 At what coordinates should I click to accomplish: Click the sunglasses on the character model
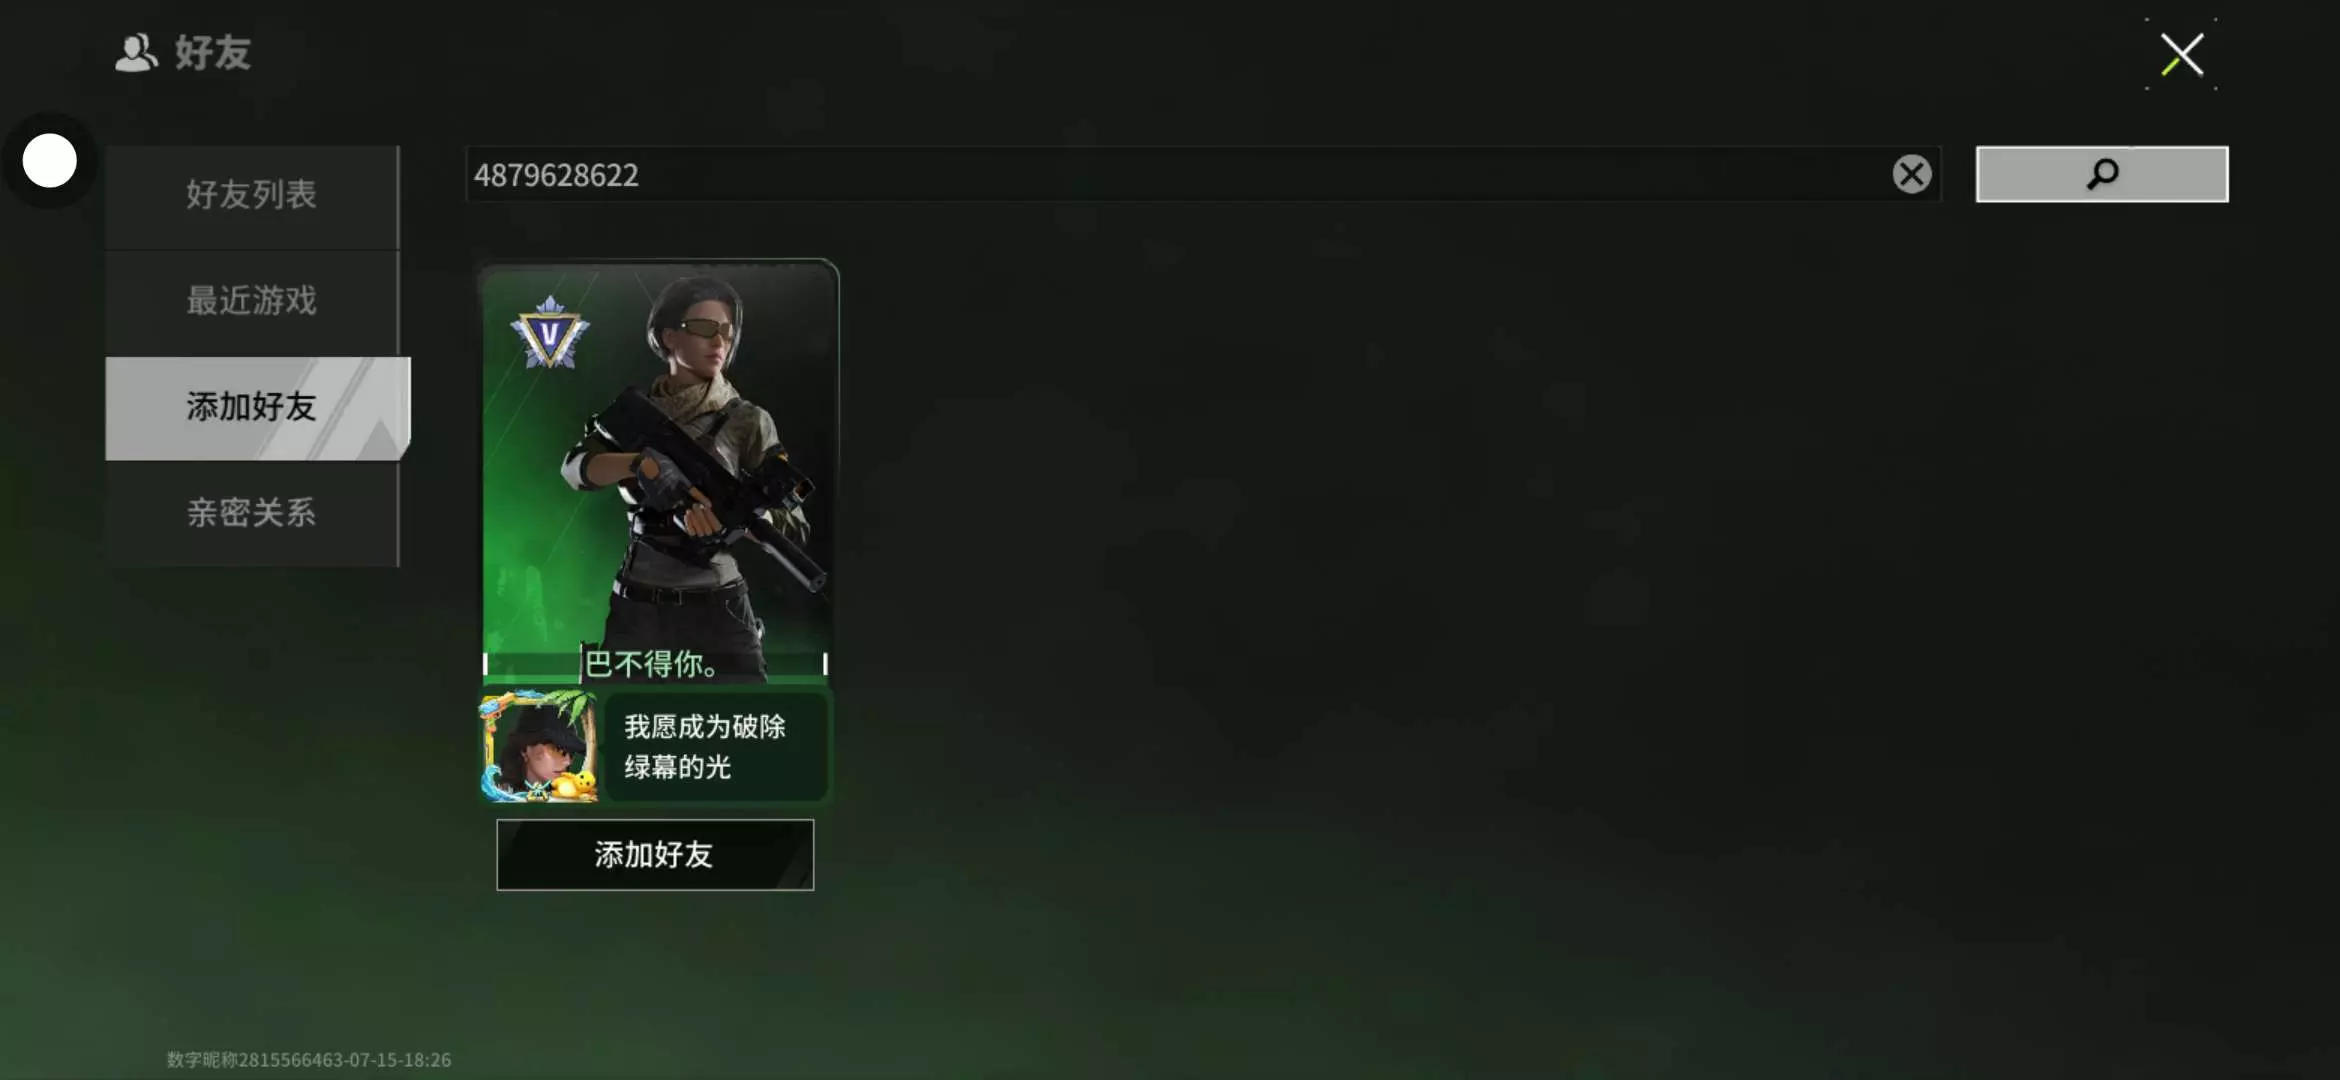[706, 328]
